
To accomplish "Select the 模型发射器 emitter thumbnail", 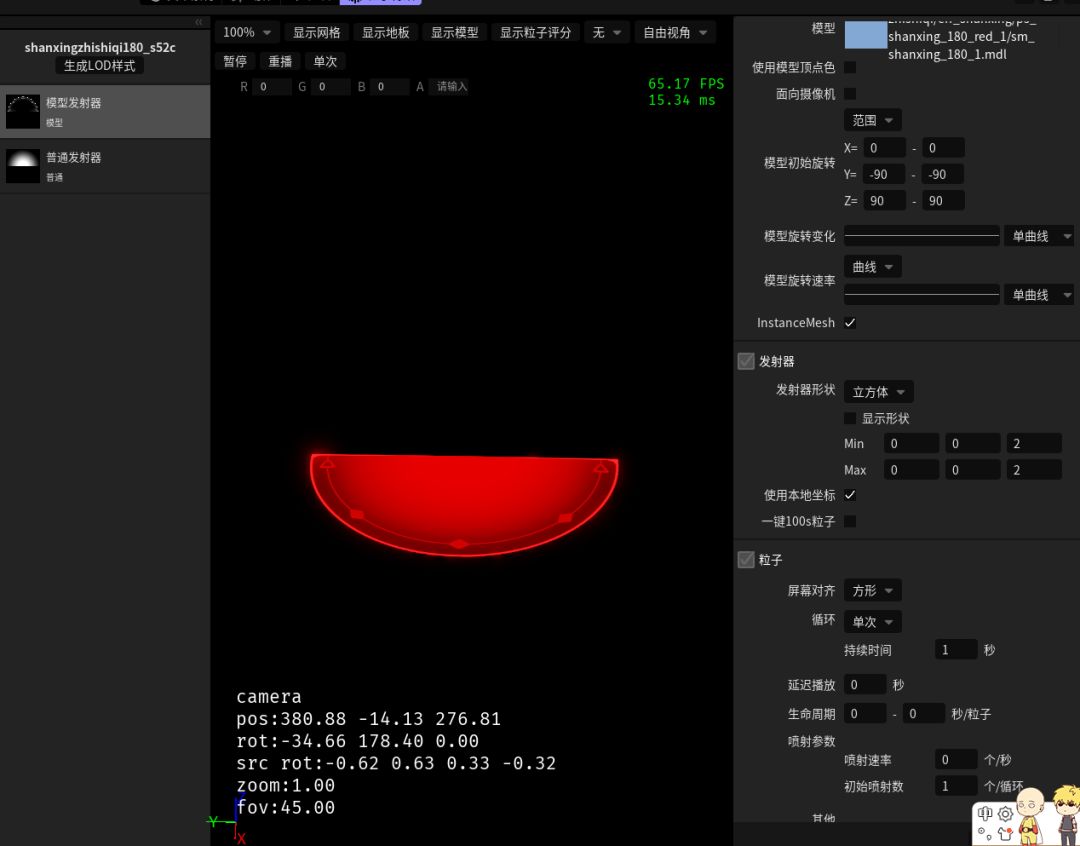I will click(23, 111).
